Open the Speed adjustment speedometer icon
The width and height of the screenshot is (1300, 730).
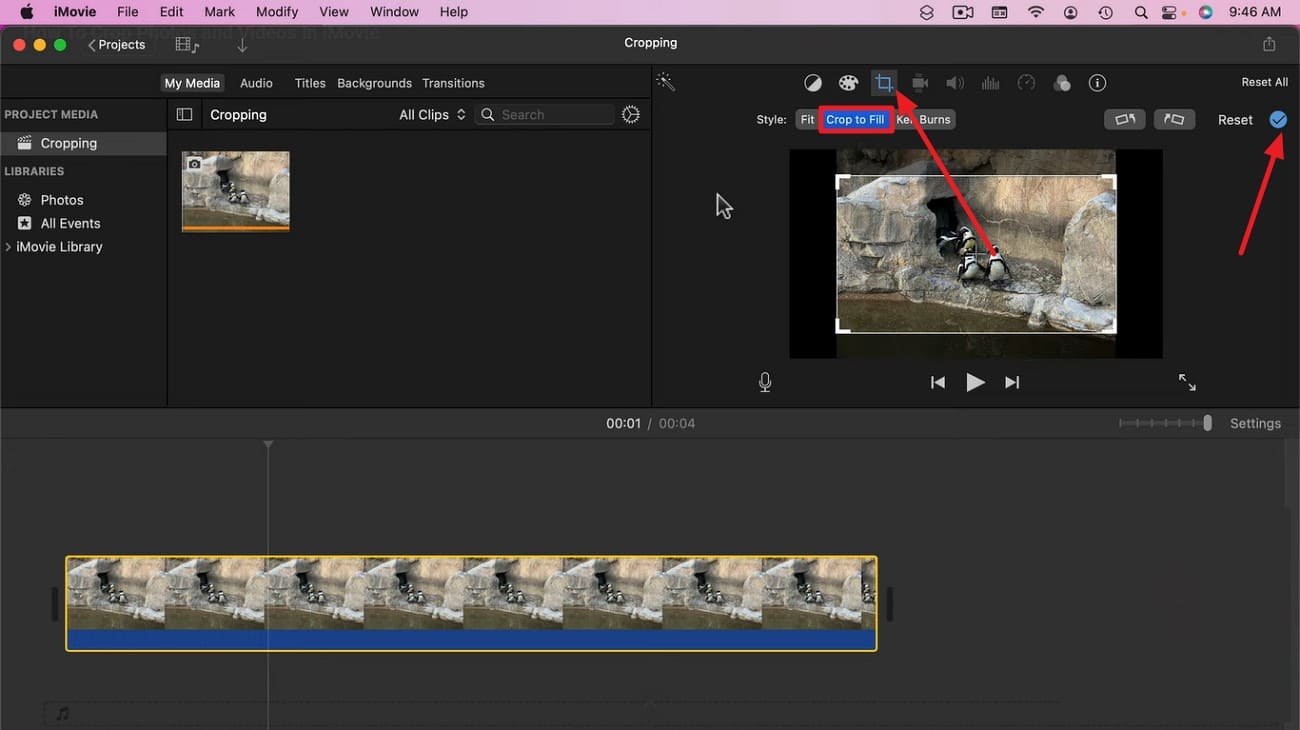(x=1026, y=83)
